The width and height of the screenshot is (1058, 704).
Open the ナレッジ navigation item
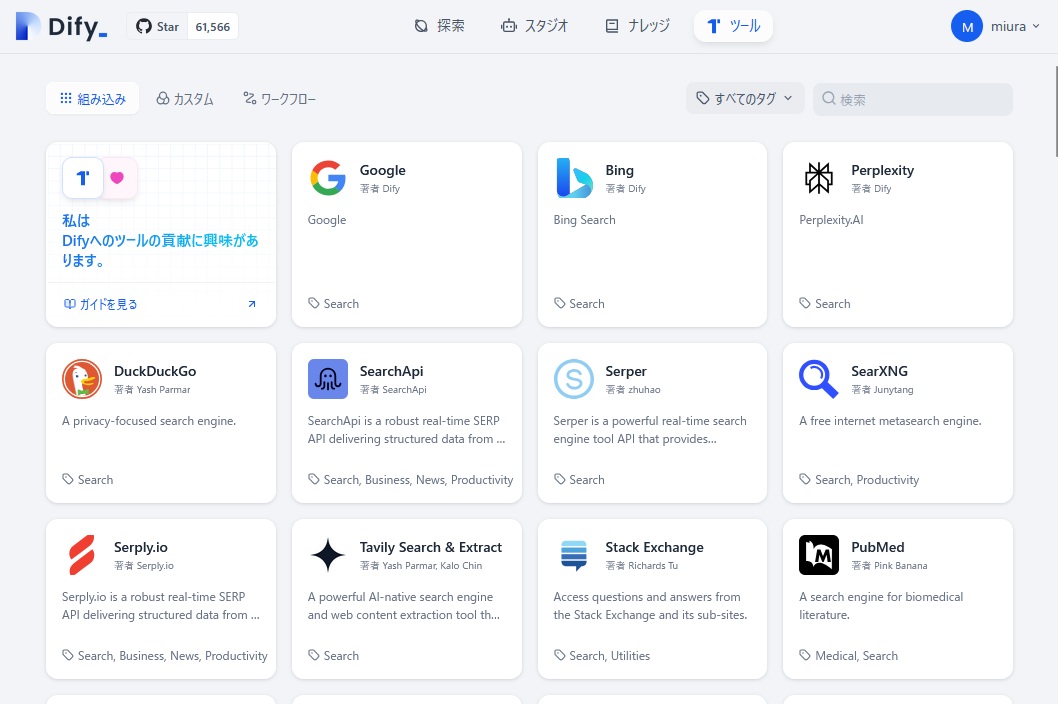point(637,26)
